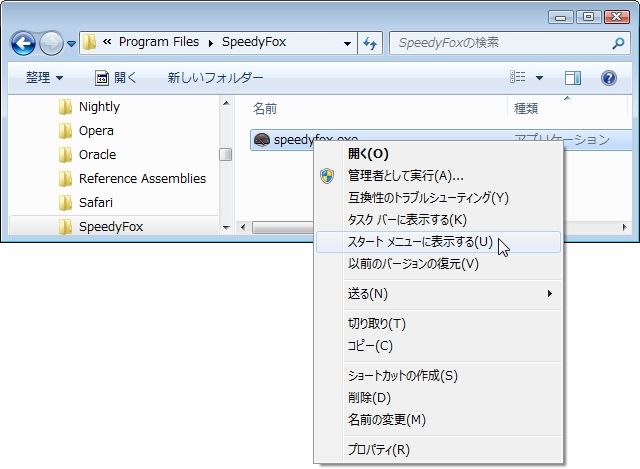Choose 名前の変更(M) in context menu
The height and width of the screenshot is (469, 640).
(438, 420)
